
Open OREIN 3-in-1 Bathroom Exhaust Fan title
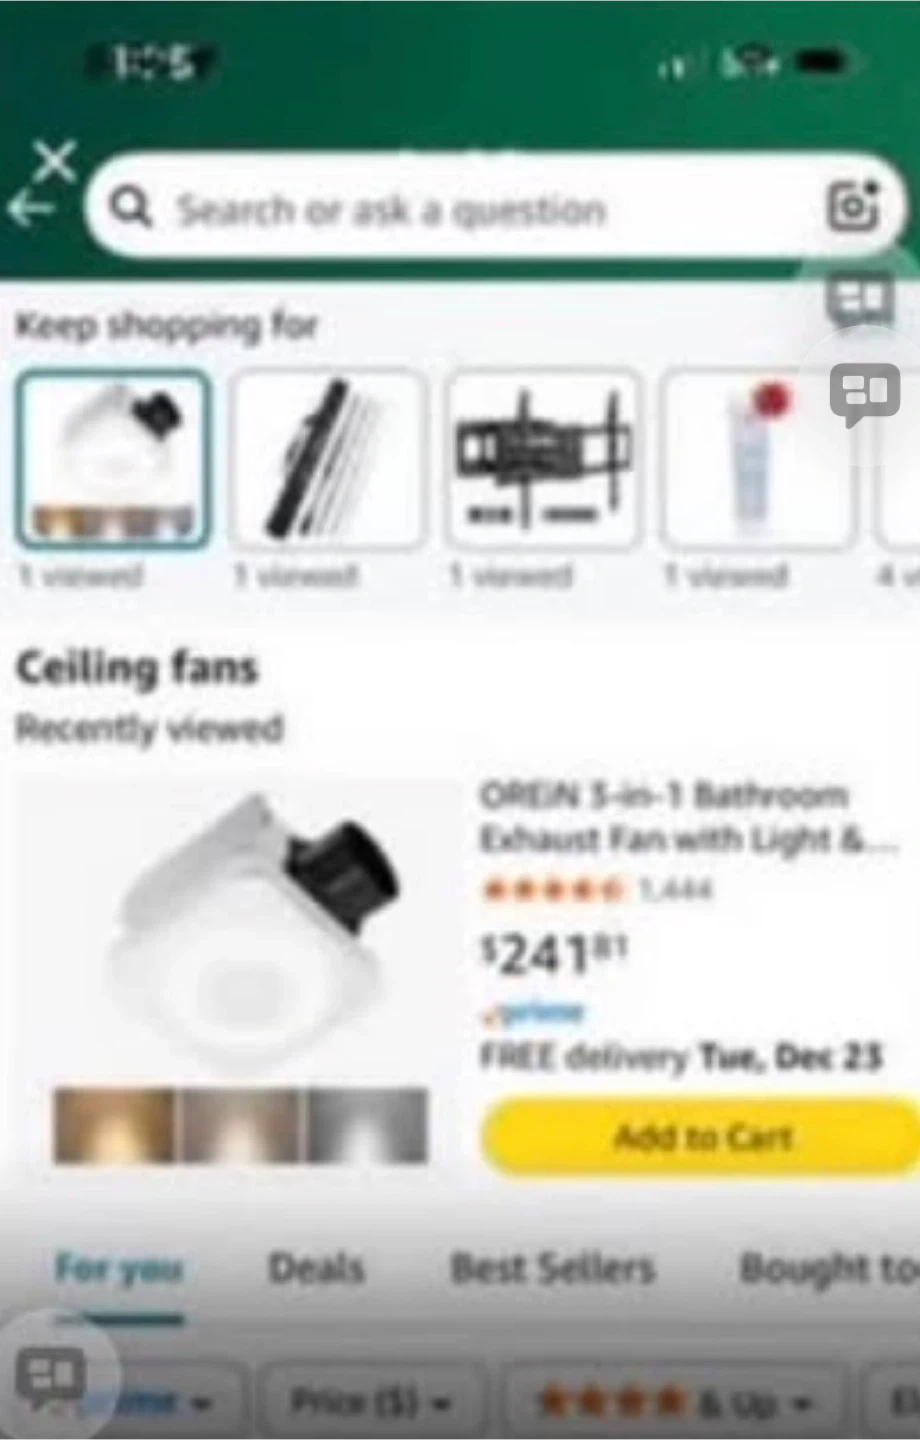point(689,817)
